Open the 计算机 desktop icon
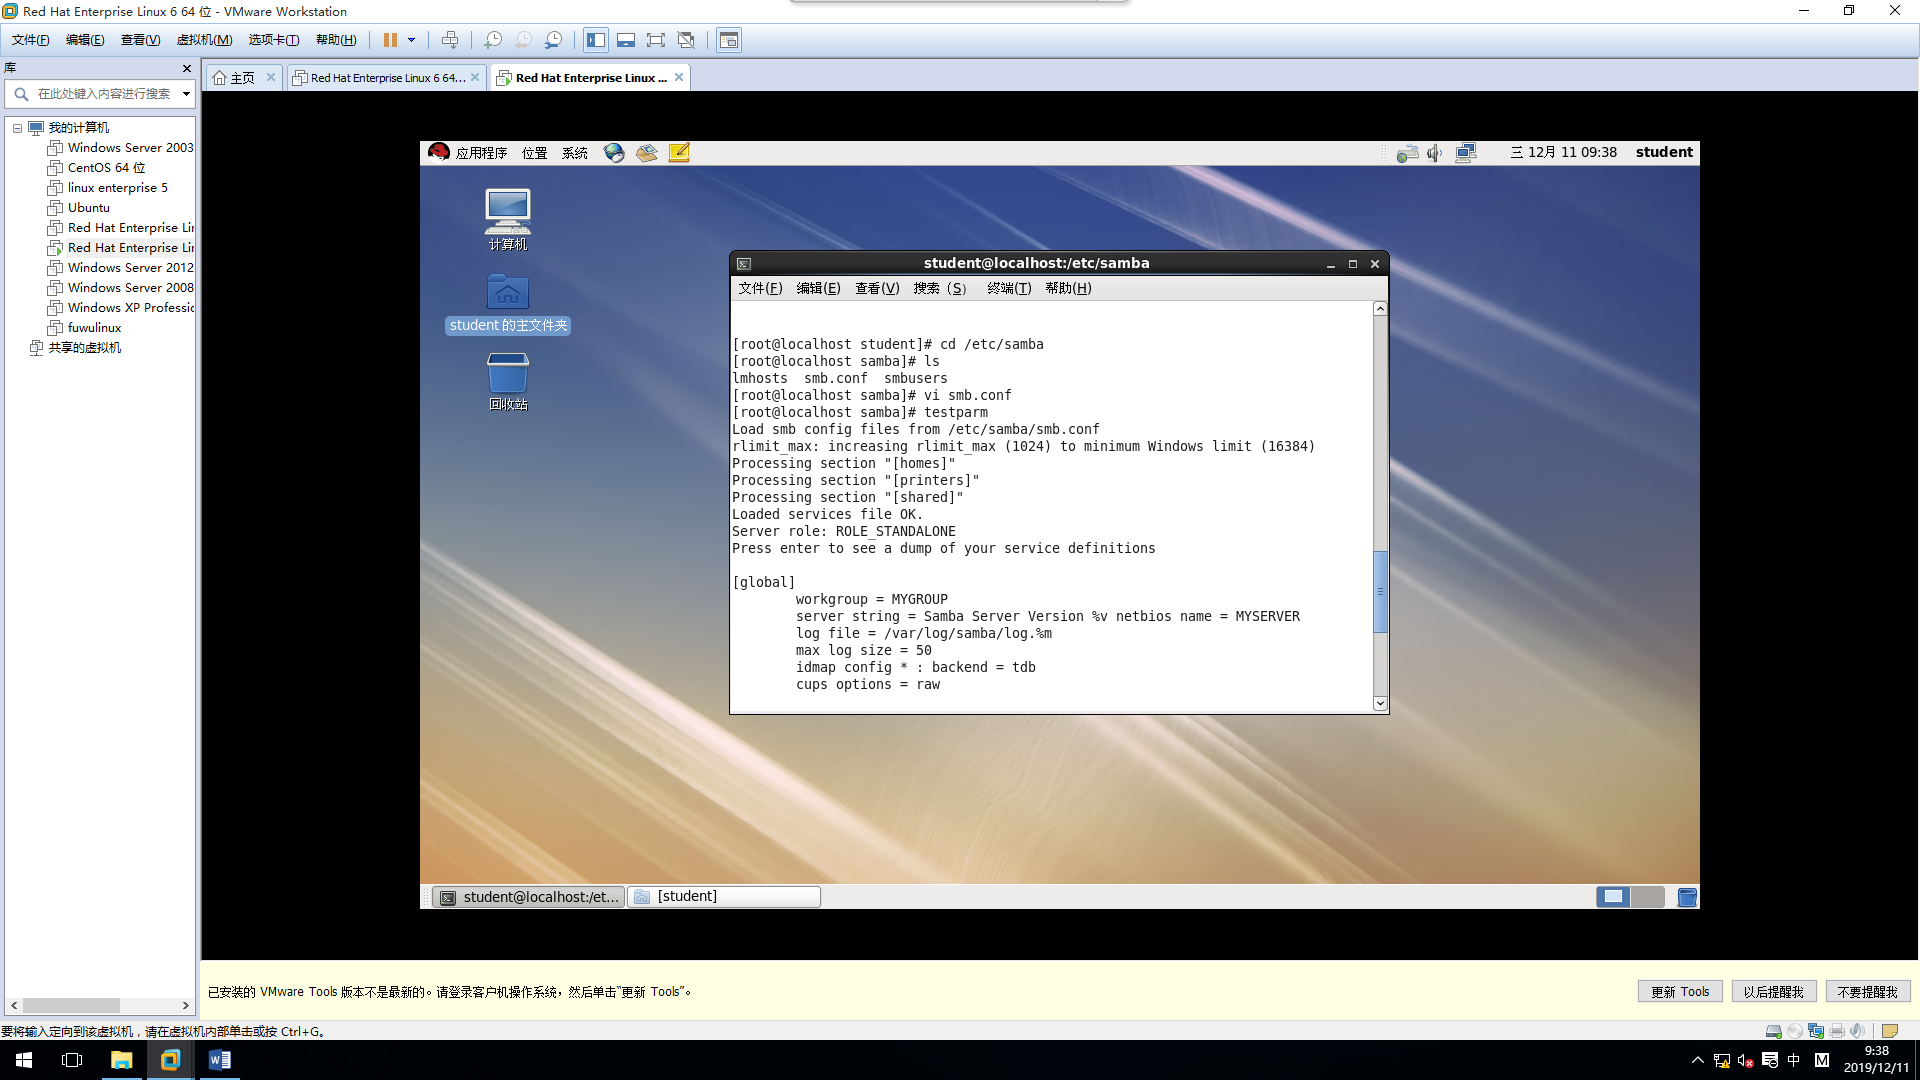The image size is (1920, 1080). coord(507,219)
